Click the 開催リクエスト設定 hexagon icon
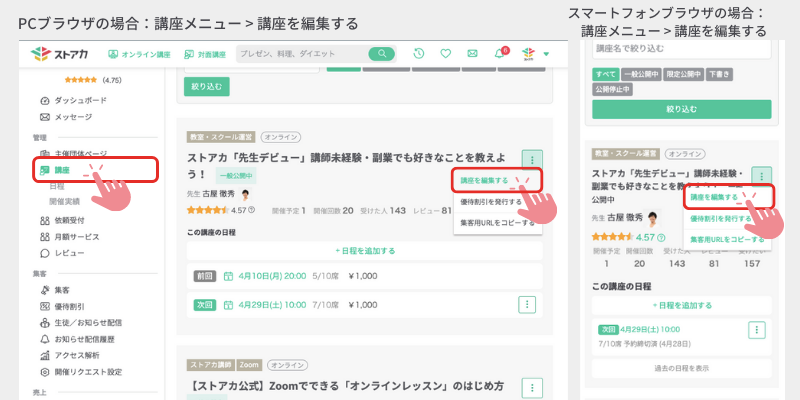The width and height of the screenshot is (800, 400). point(44,372)
